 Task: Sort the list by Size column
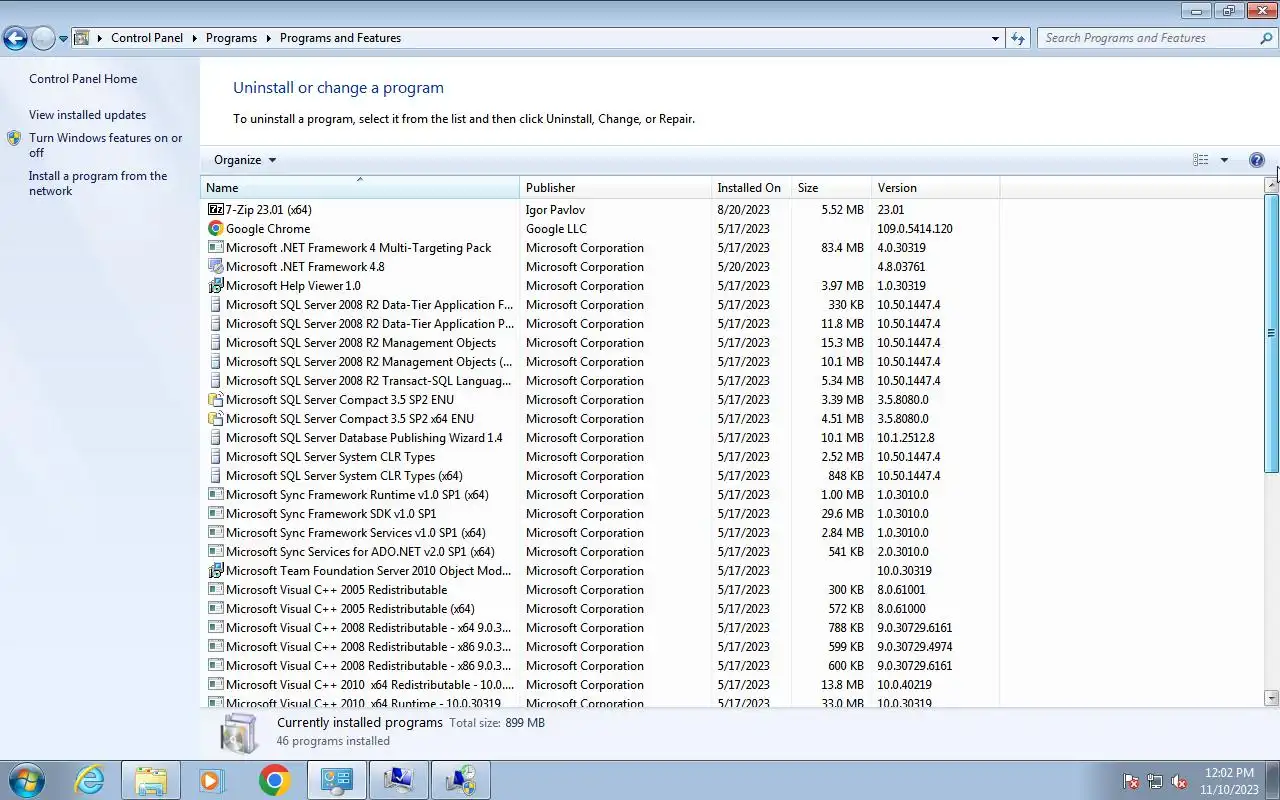[x=831, y=188]
